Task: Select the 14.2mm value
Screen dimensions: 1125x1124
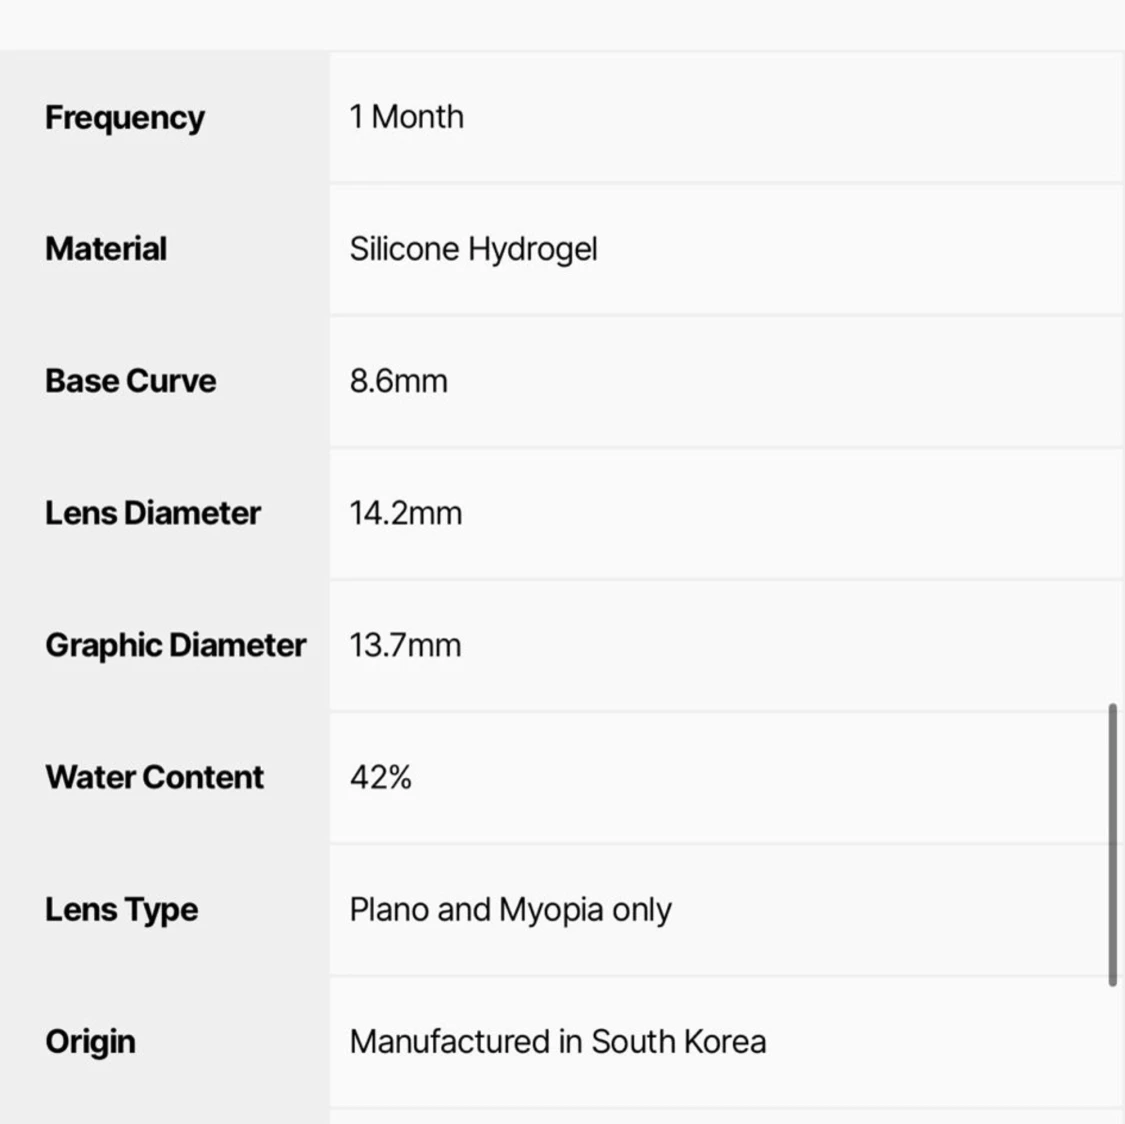Action: (406, 513)
